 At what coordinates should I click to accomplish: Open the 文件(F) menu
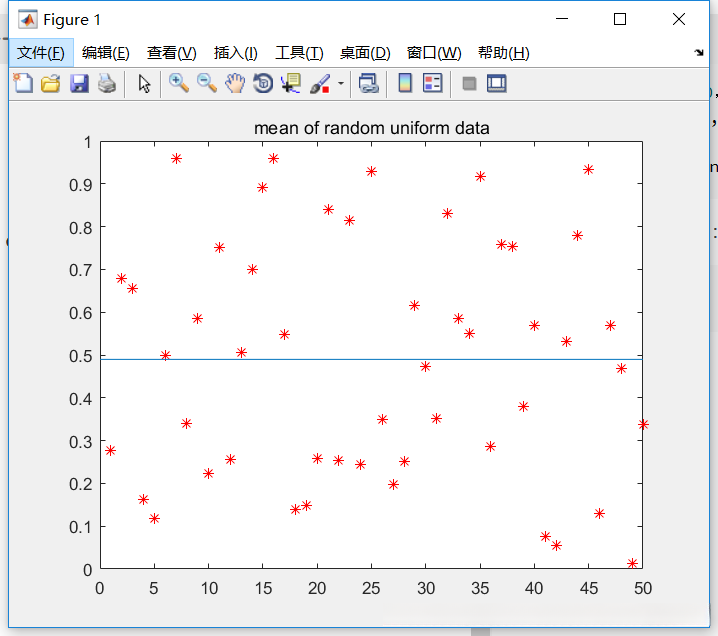click(41, 53)
